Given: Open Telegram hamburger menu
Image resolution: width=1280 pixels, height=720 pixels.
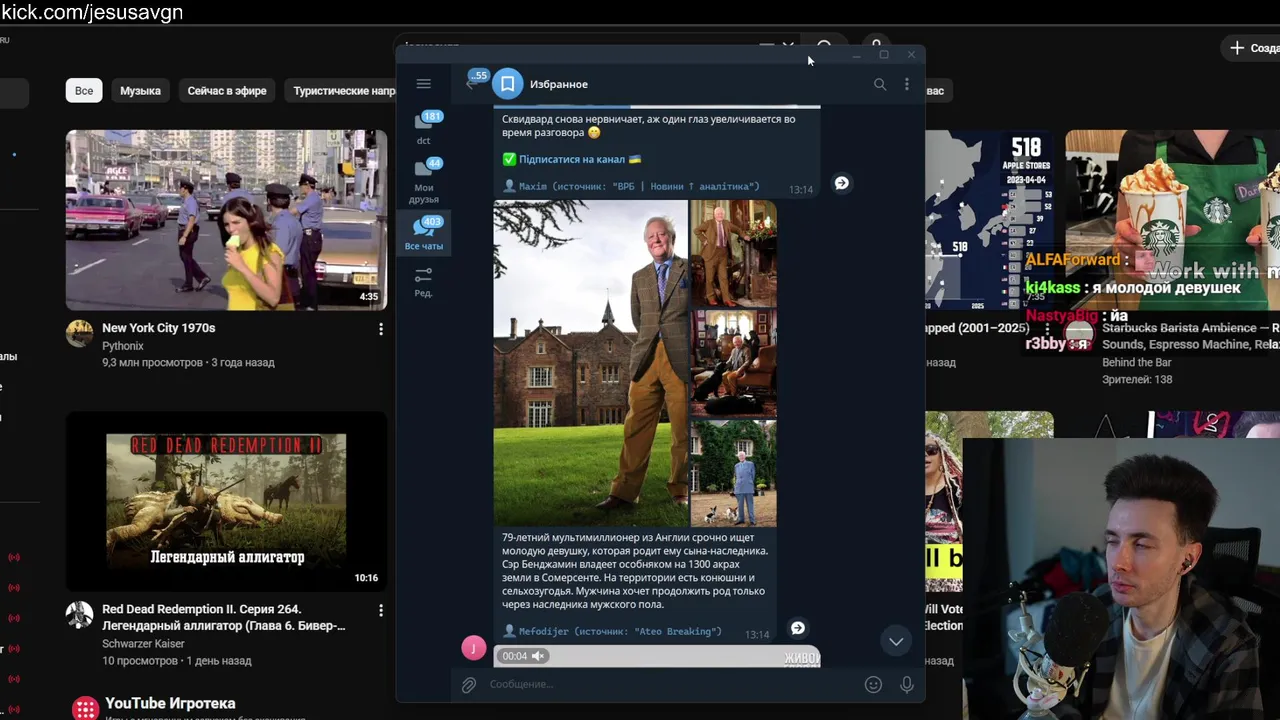Looking at the screenshot, I should tap(423, 84).
